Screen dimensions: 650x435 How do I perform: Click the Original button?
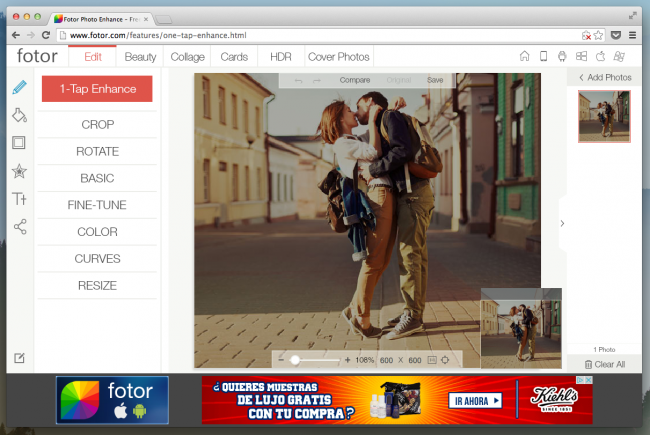click(399, 80)
